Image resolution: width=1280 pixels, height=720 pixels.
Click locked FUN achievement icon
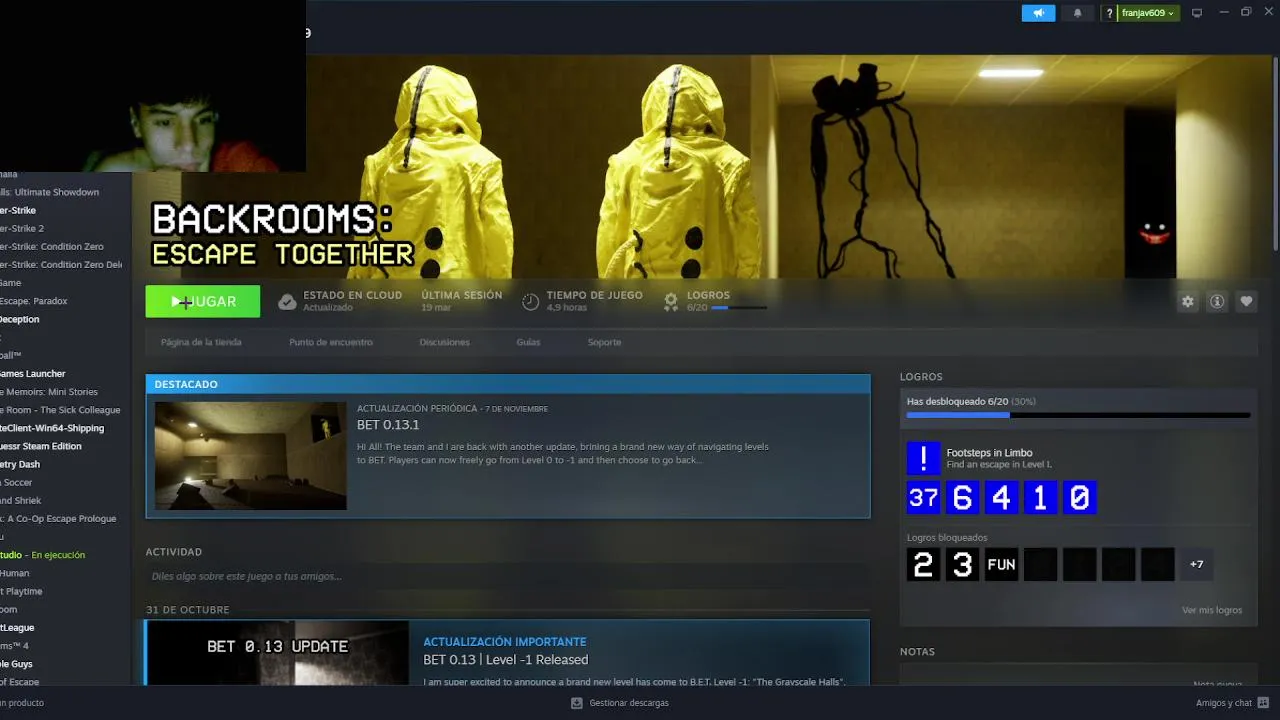pyautogui.click(x=1001, y=565)
